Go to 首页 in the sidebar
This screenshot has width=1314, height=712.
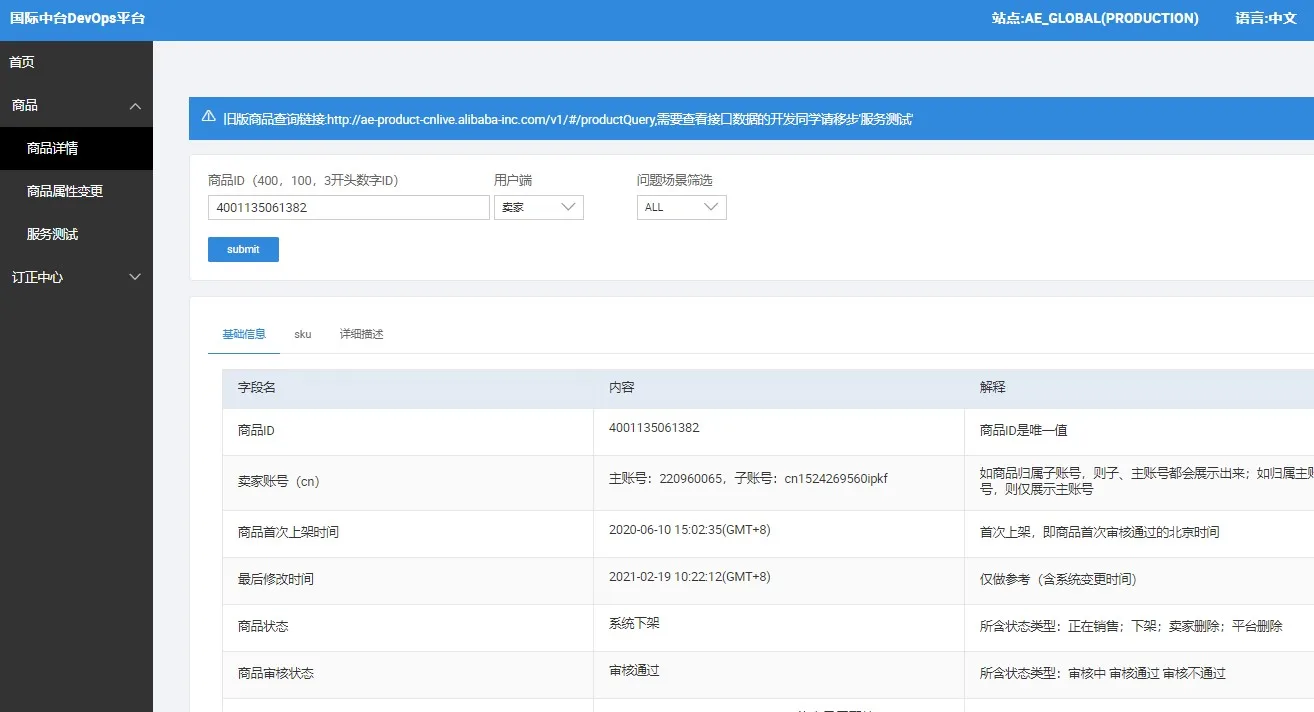(x=22, y=62)
